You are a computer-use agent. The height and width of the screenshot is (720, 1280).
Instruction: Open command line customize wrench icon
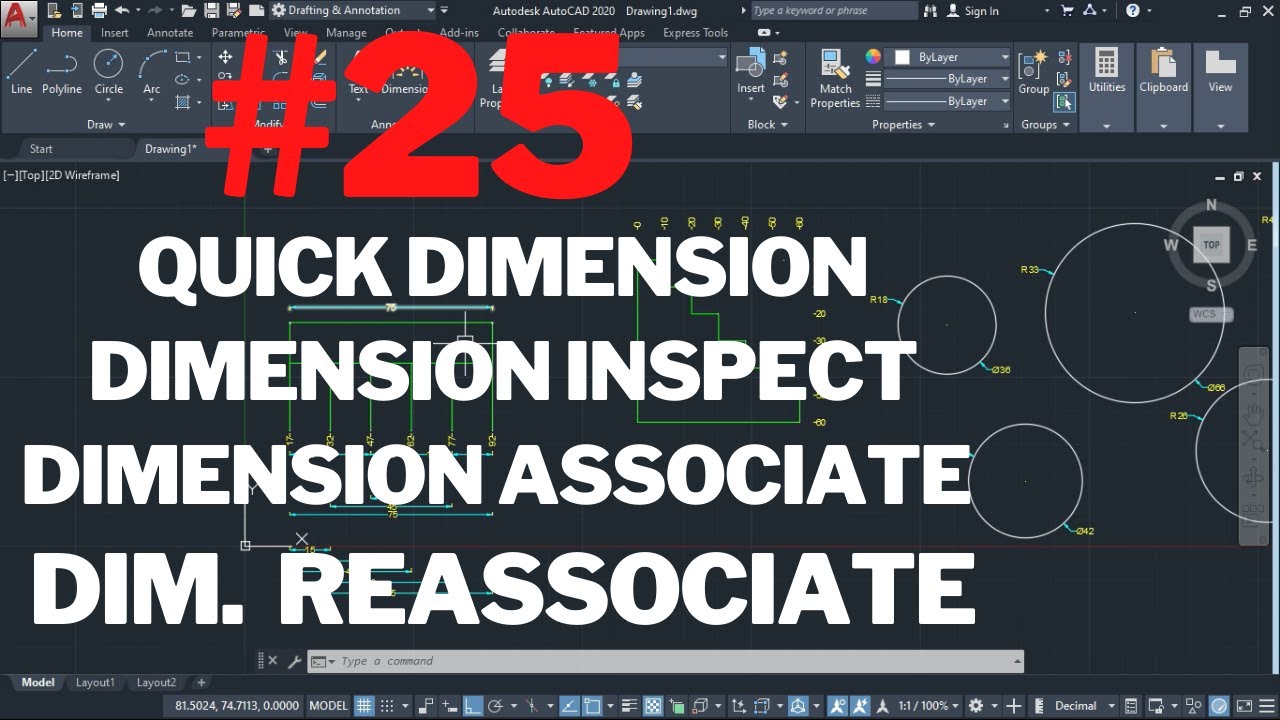294,661
